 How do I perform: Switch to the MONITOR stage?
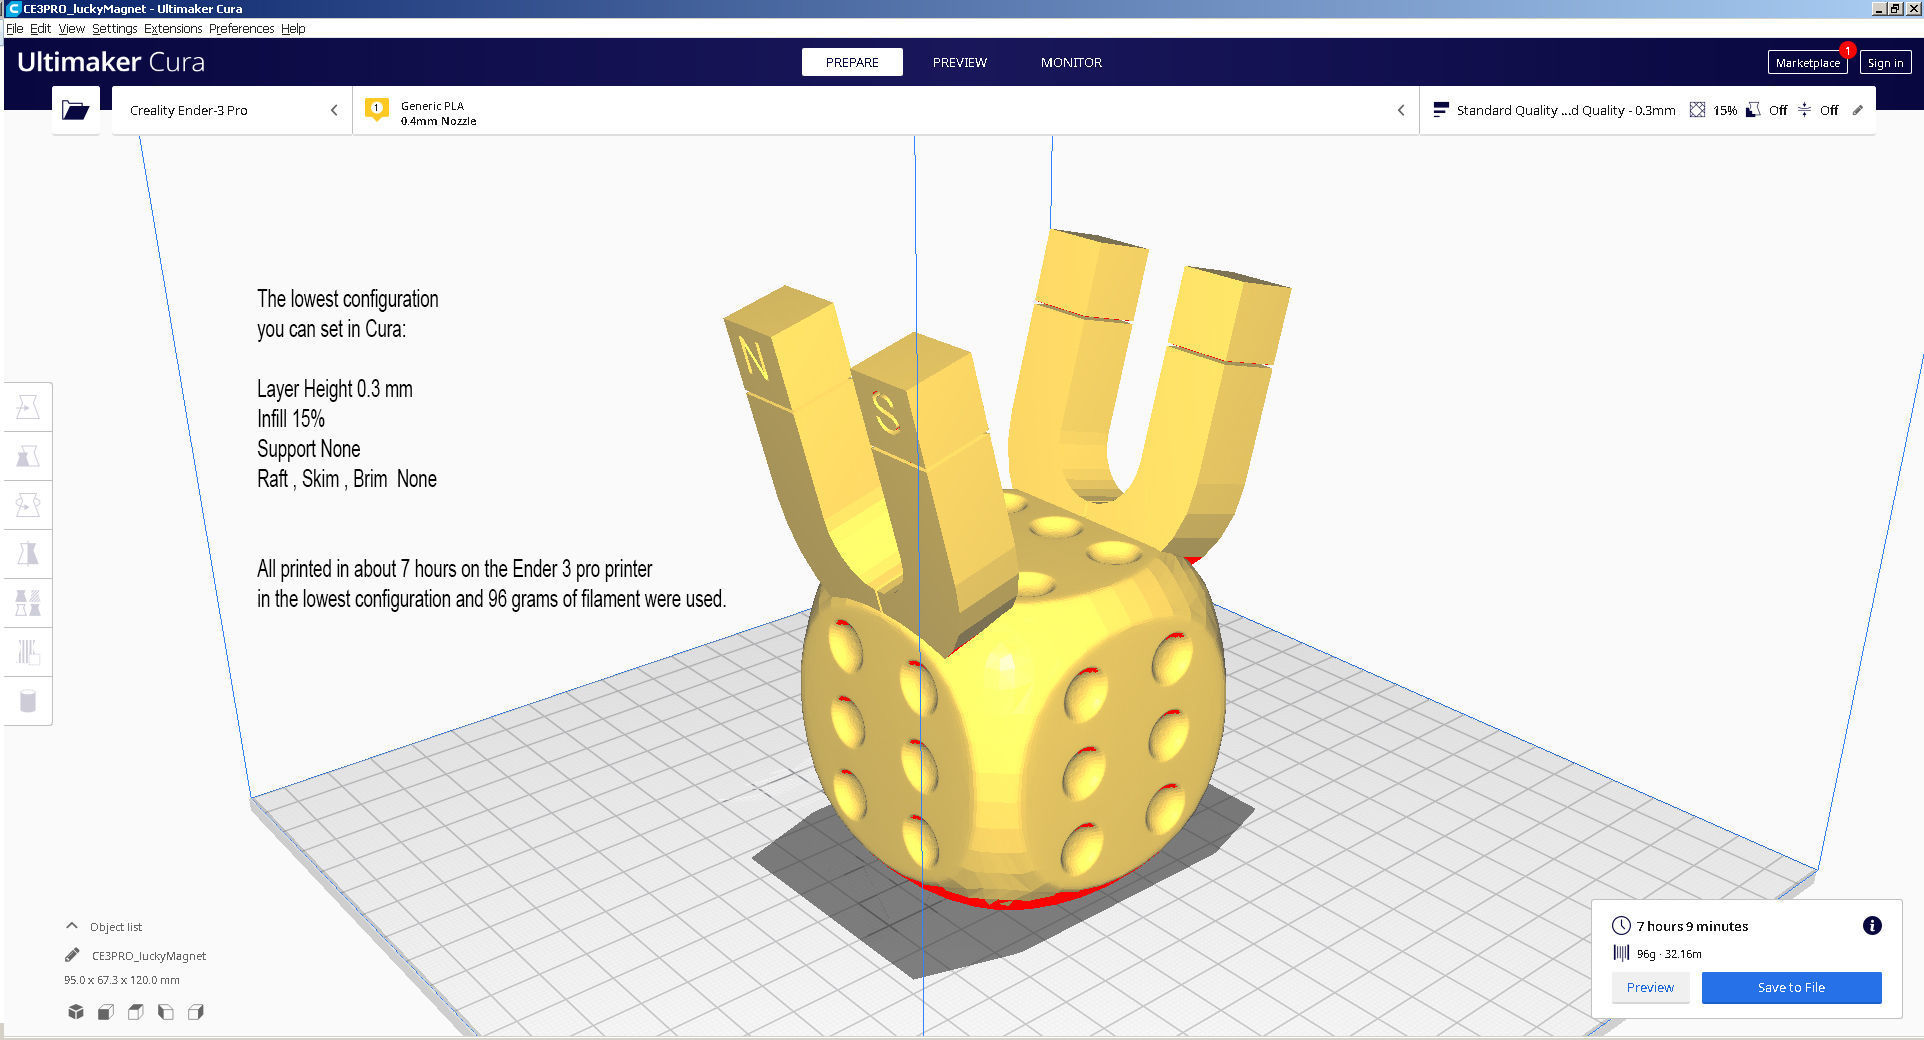click(x=1071, y=62)
